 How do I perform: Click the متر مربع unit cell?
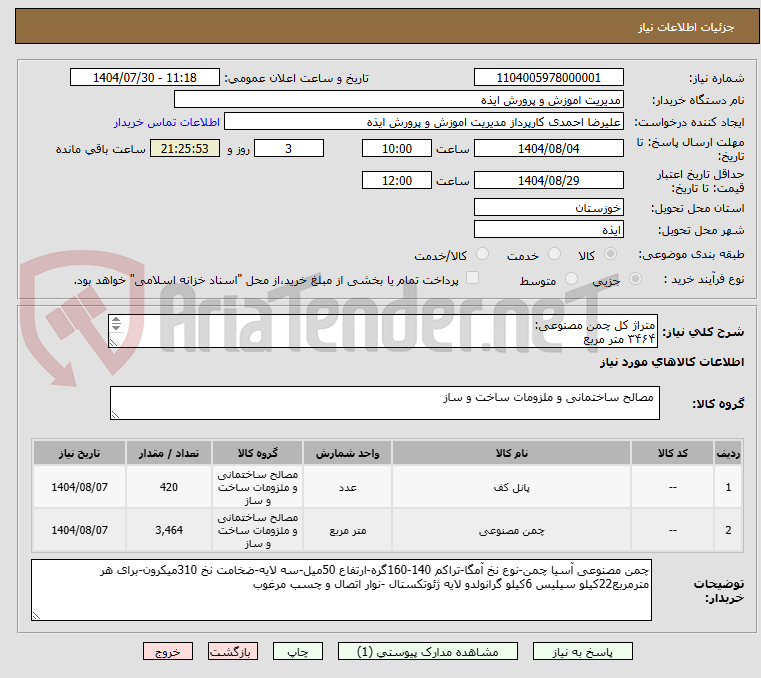point(347,530)
